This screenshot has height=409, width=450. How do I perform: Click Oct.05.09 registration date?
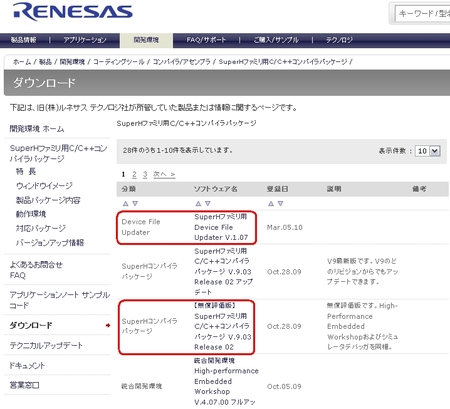[x=284, y=386]
